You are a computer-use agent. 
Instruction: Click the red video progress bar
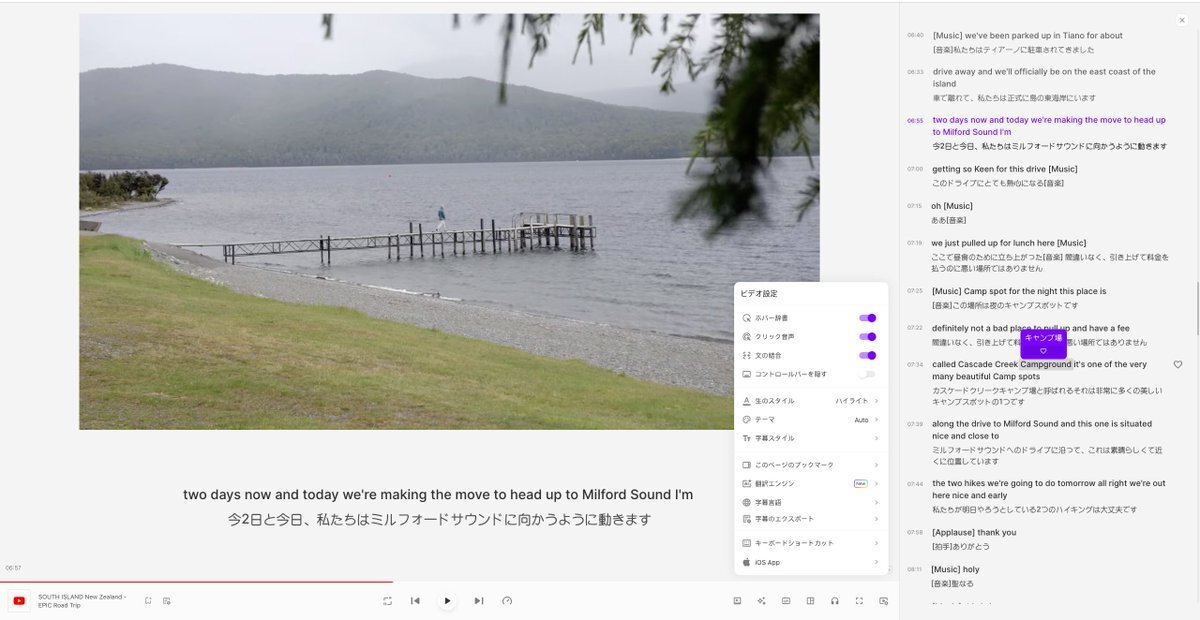196,581
